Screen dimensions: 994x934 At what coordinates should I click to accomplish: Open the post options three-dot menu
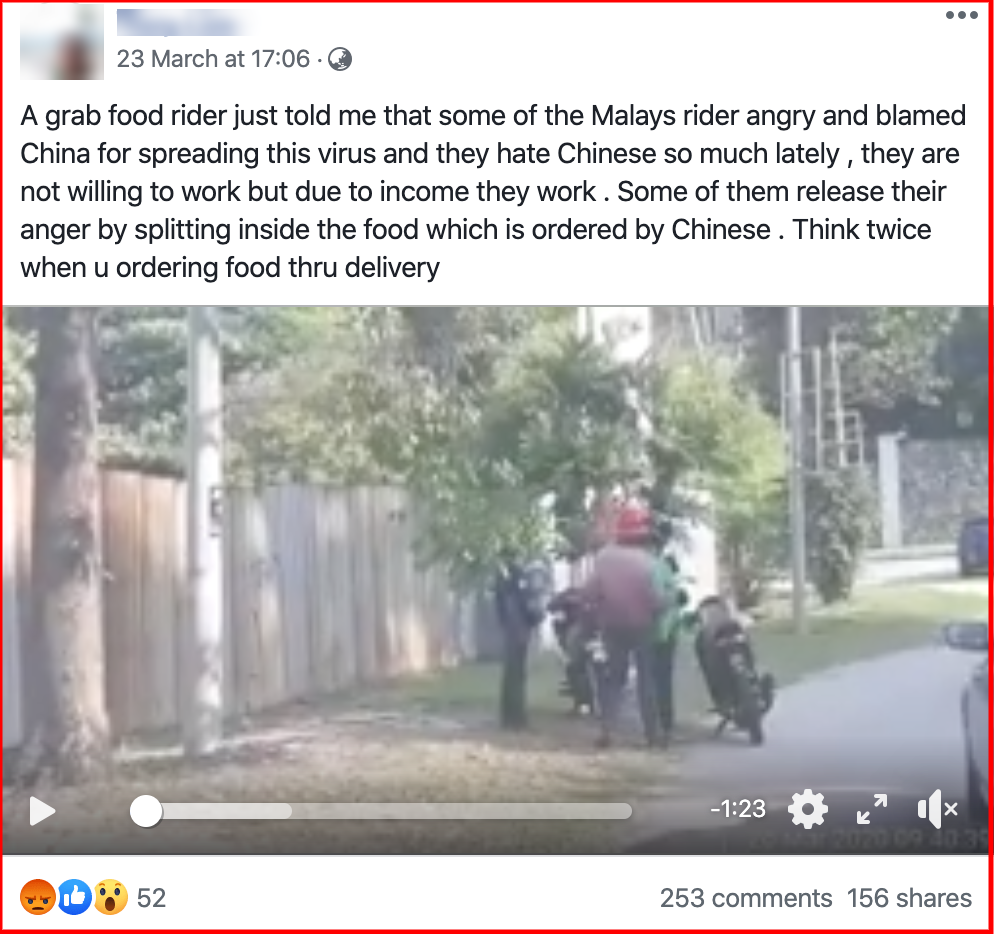pos(962,15)
